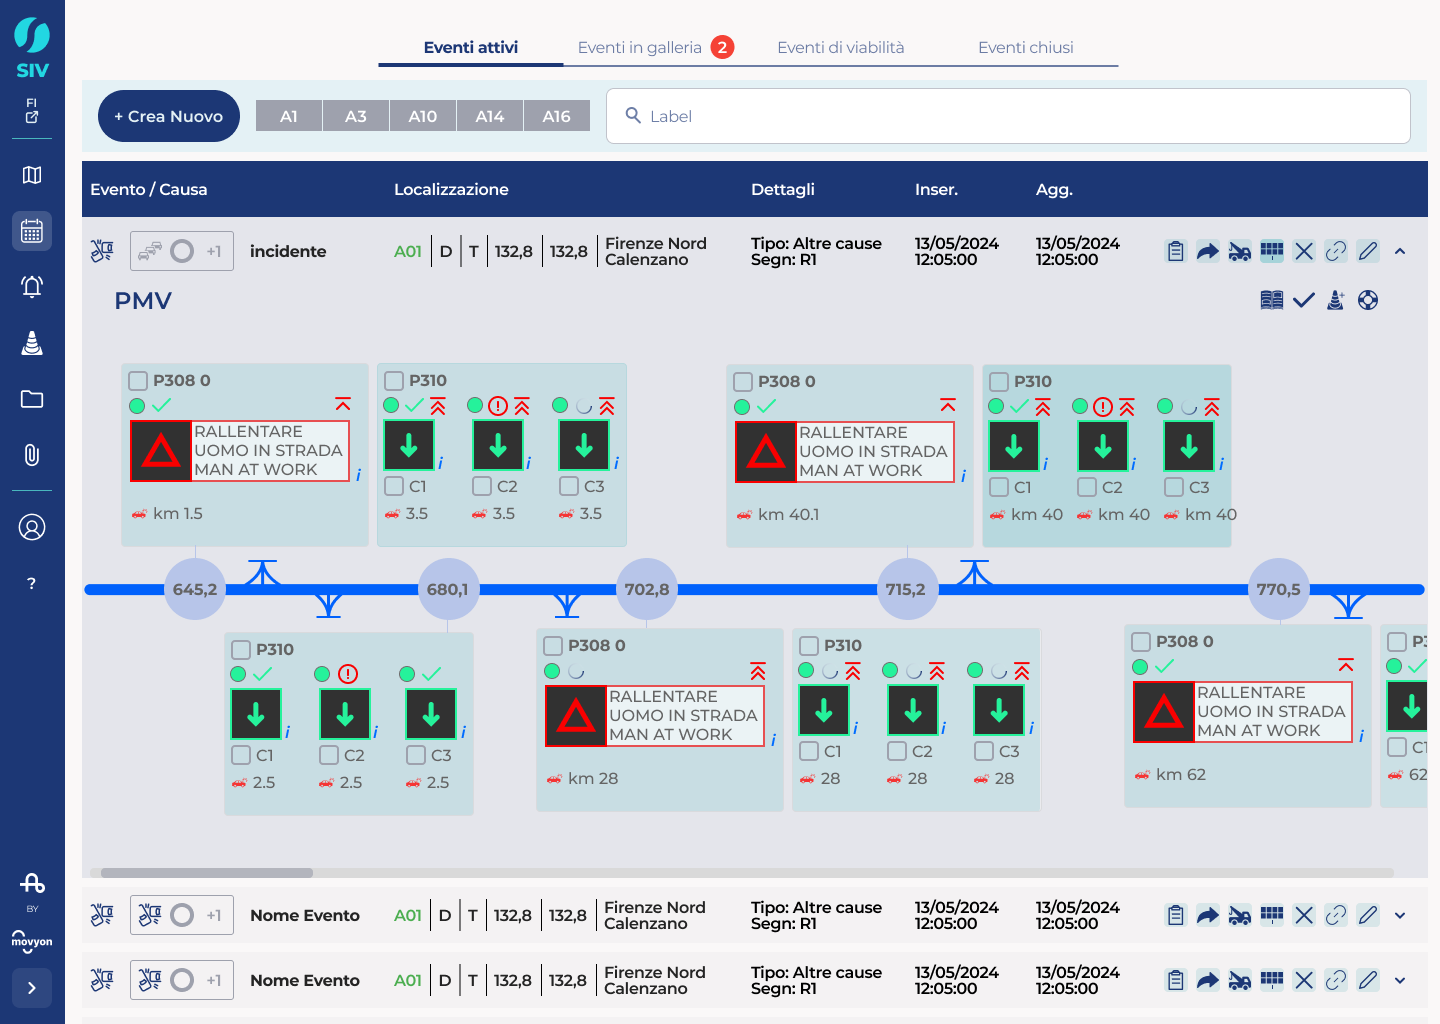Open the paperclip attachments icon in sidebar
The height and width of the screenshot is (1024, 1440).
point(32,455)
